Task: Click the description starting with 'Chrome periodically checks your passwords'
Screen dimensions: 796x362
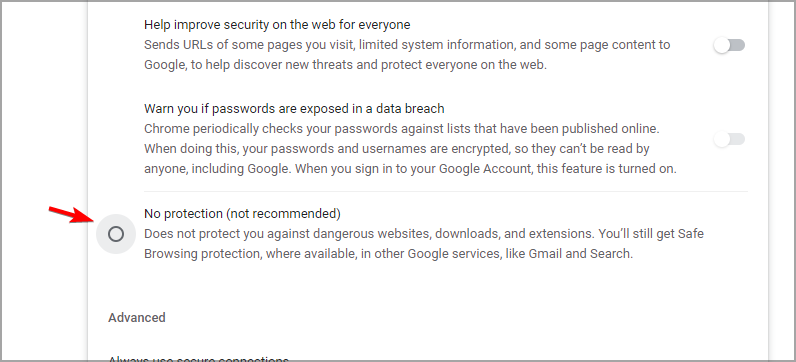Action: click(410, 149)
